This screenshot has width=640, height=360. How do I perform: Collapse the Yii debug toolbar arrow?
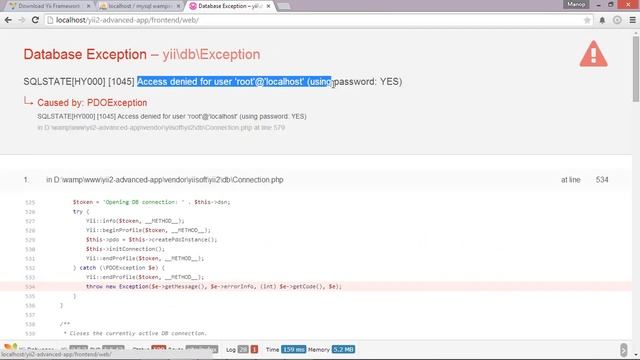(x=623, y=350)
